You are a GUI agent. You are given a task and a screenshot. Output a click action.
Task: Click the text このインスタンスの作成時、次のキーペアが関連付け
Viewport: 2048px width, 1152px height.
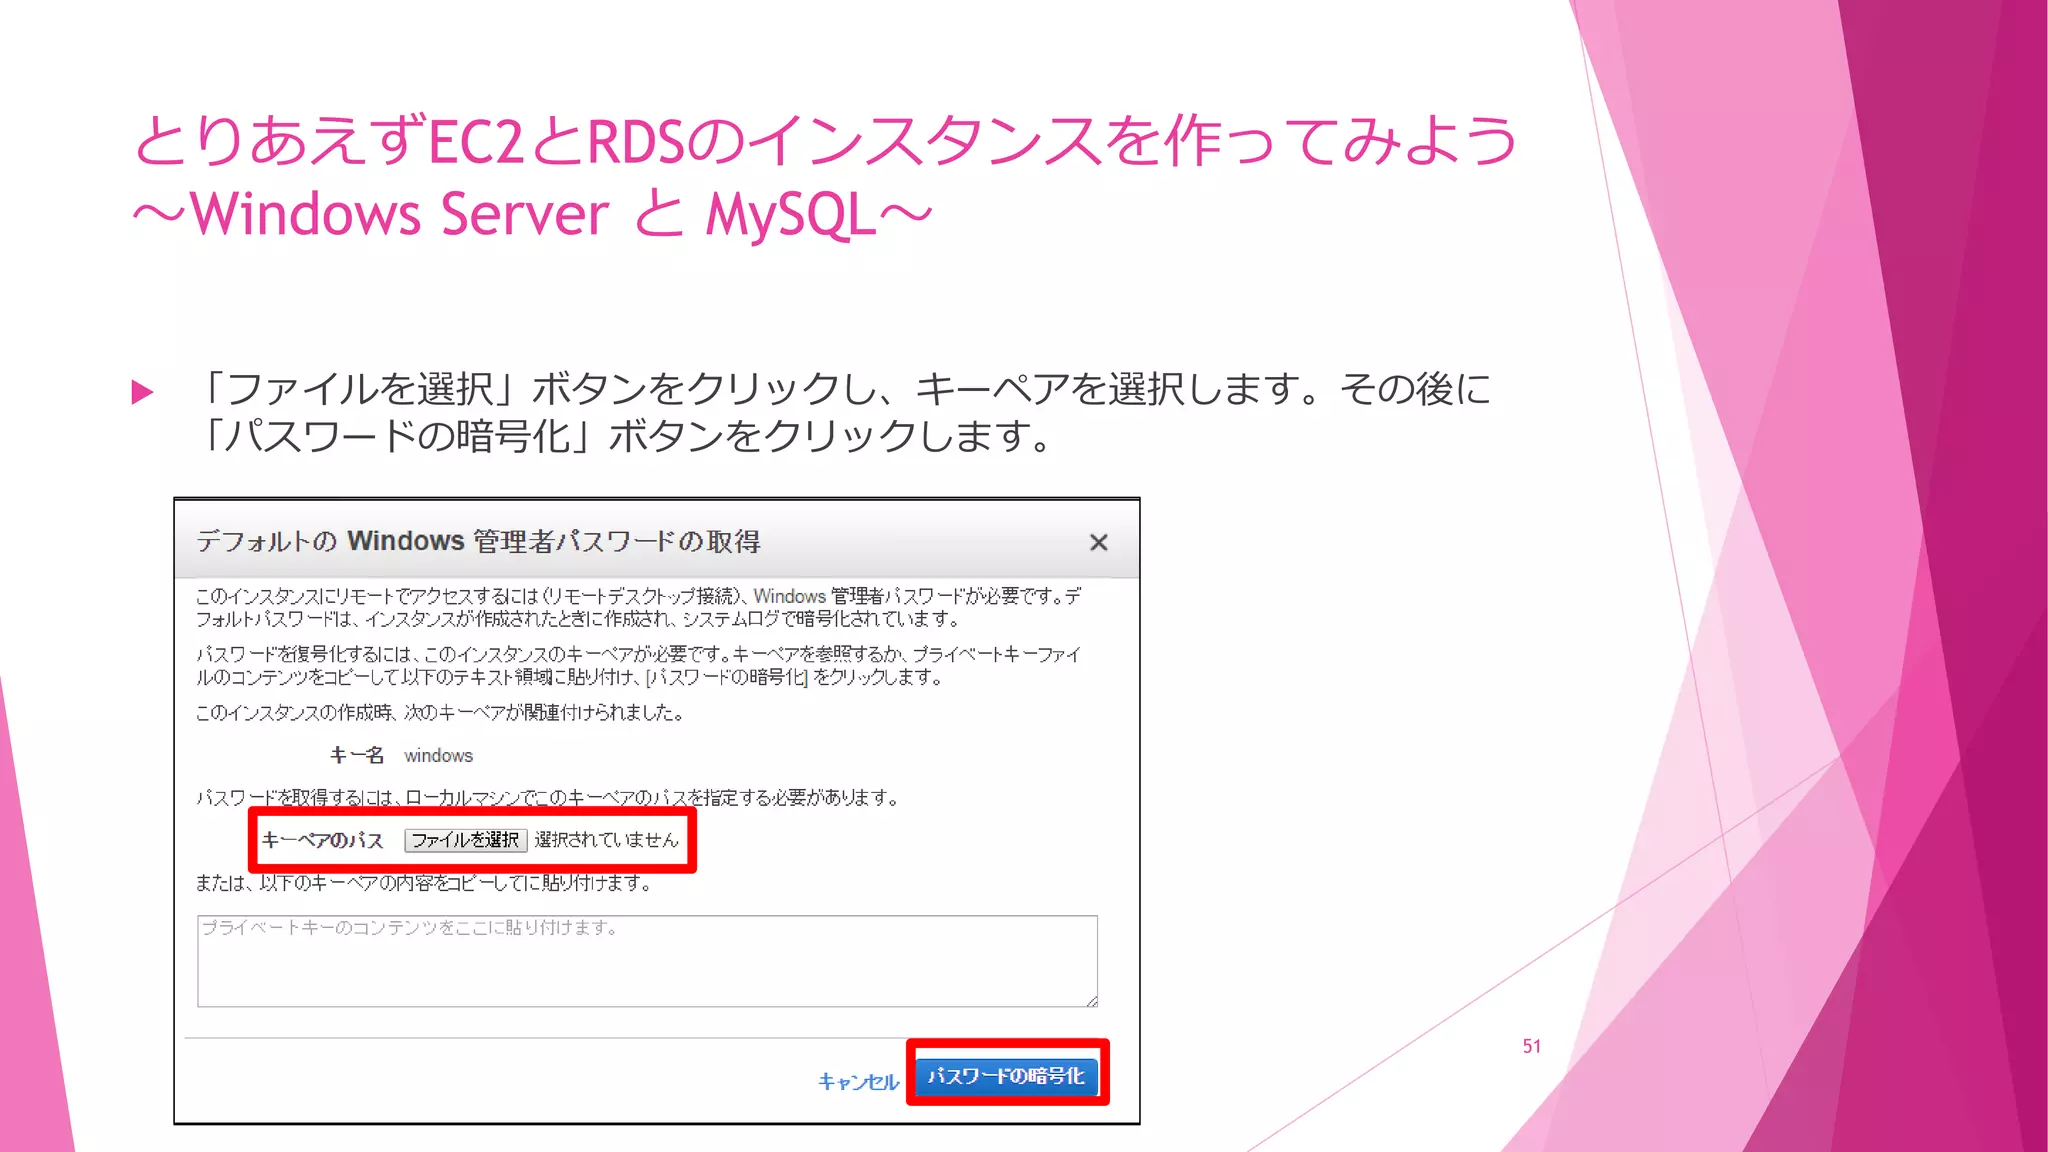[x=439, y=713]
